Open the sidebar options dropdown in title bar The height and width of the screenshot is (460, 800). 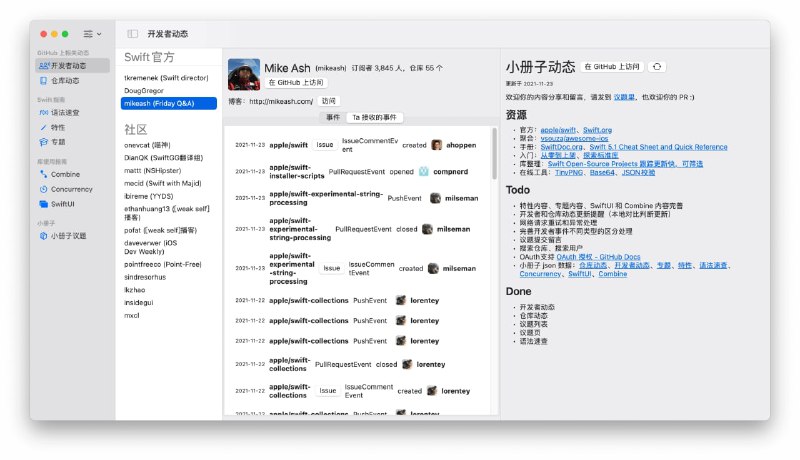(x=92, y=34)
